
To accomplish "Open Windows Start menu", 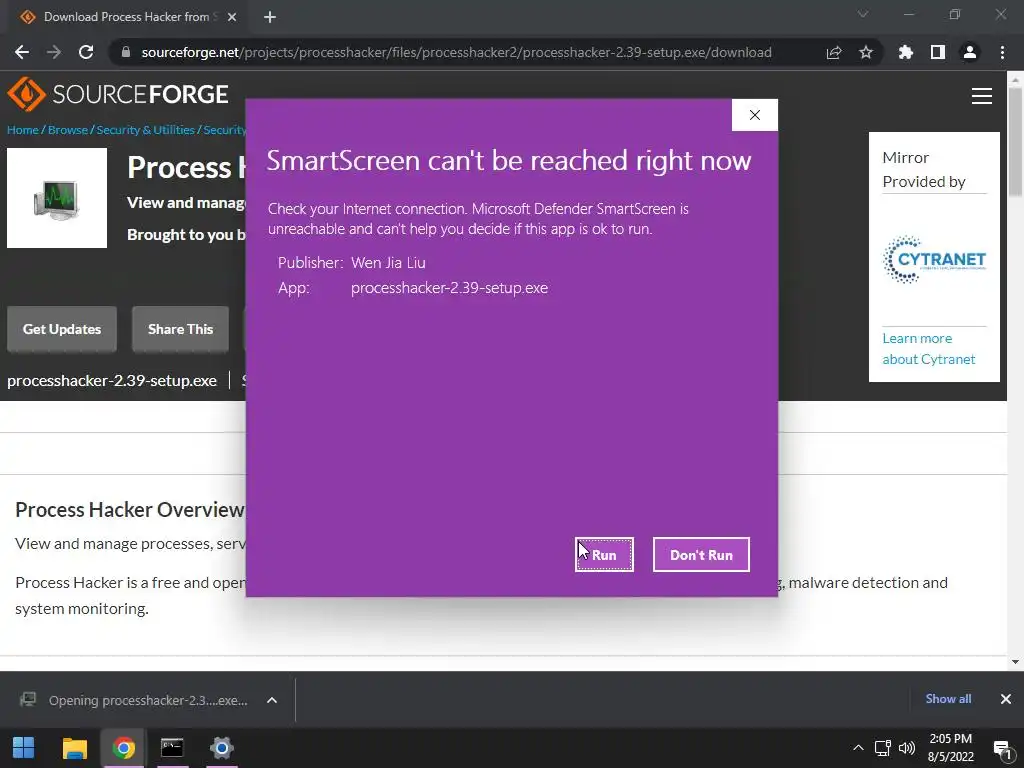I will click(24, 748).
